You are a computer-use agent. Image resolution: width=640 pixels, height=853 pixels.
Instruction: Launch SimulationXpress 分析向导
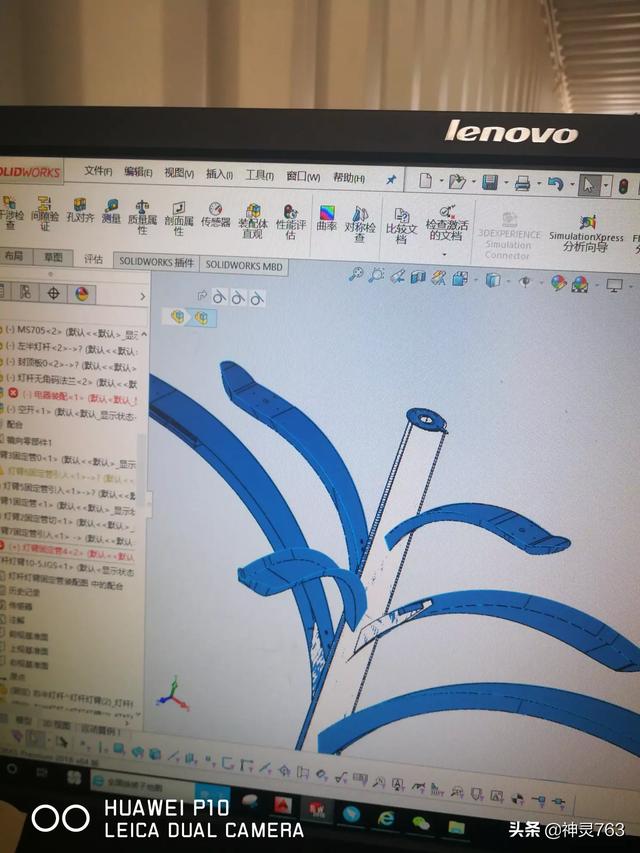(x=586, y=234)
